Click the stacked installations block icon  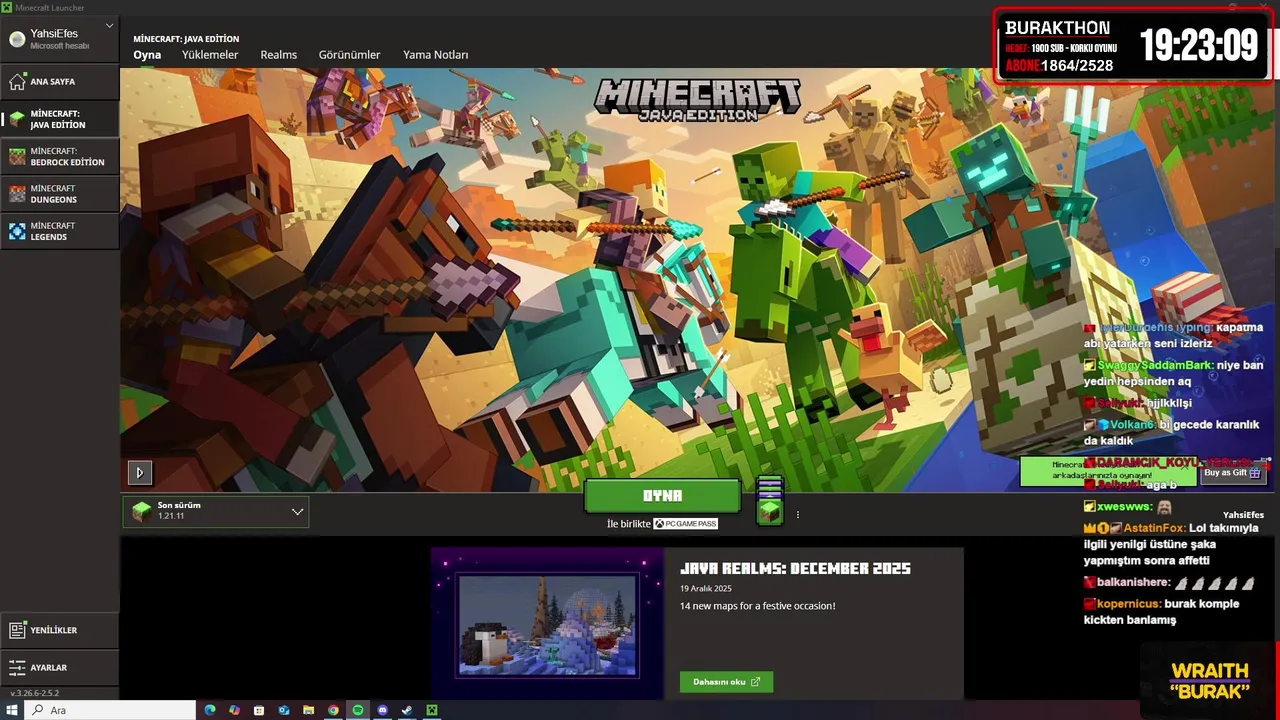pos(769,500)
